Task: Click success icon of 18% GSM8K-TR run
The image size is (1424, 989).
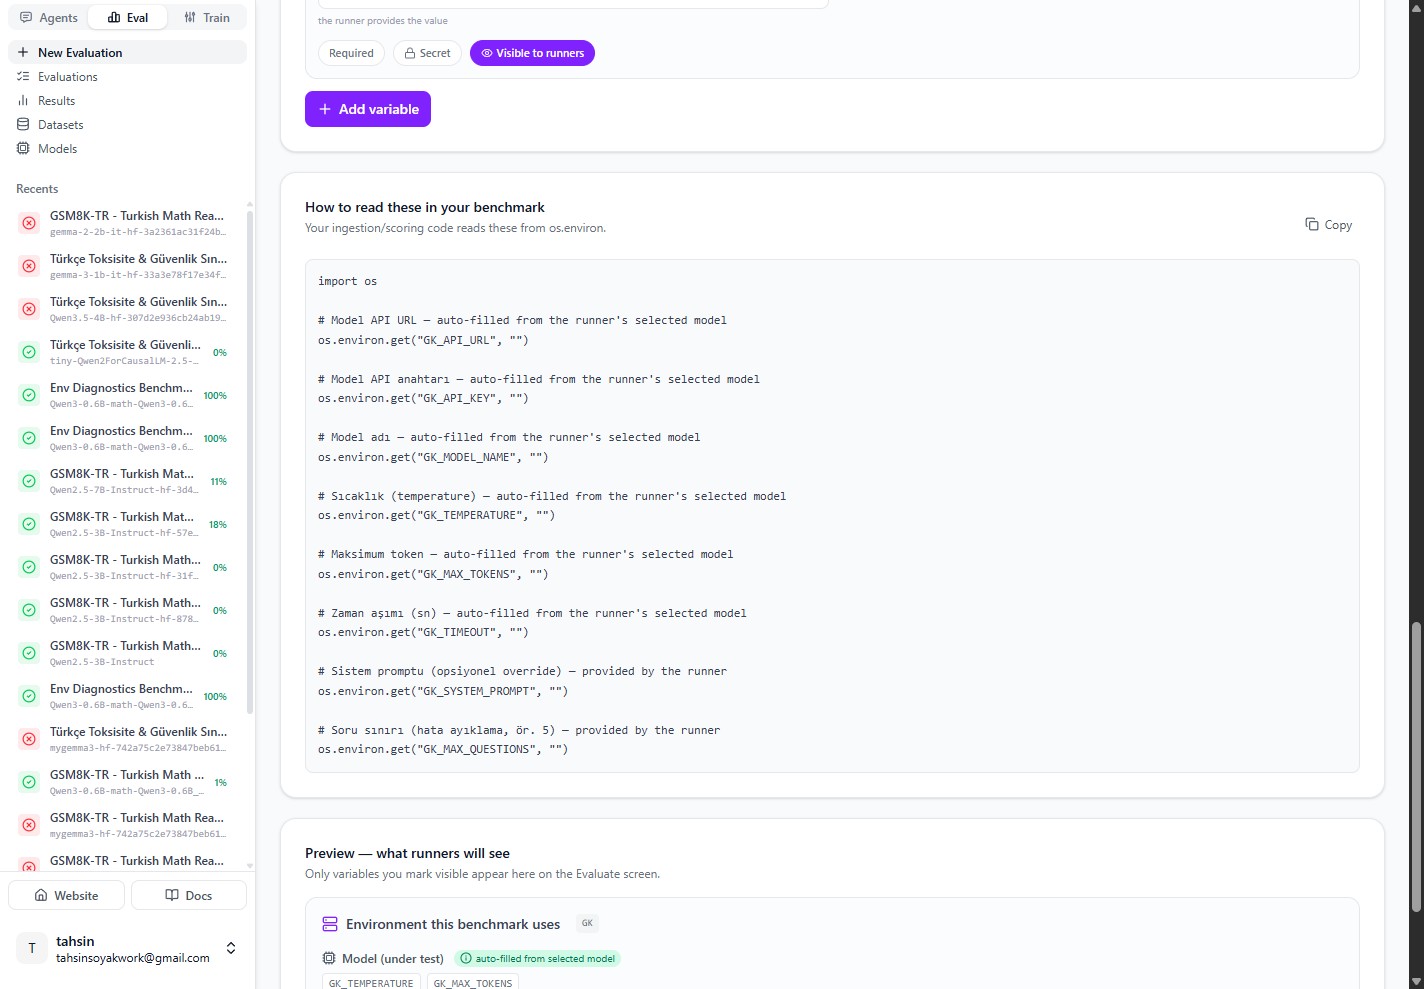Action: click(29, 524)
